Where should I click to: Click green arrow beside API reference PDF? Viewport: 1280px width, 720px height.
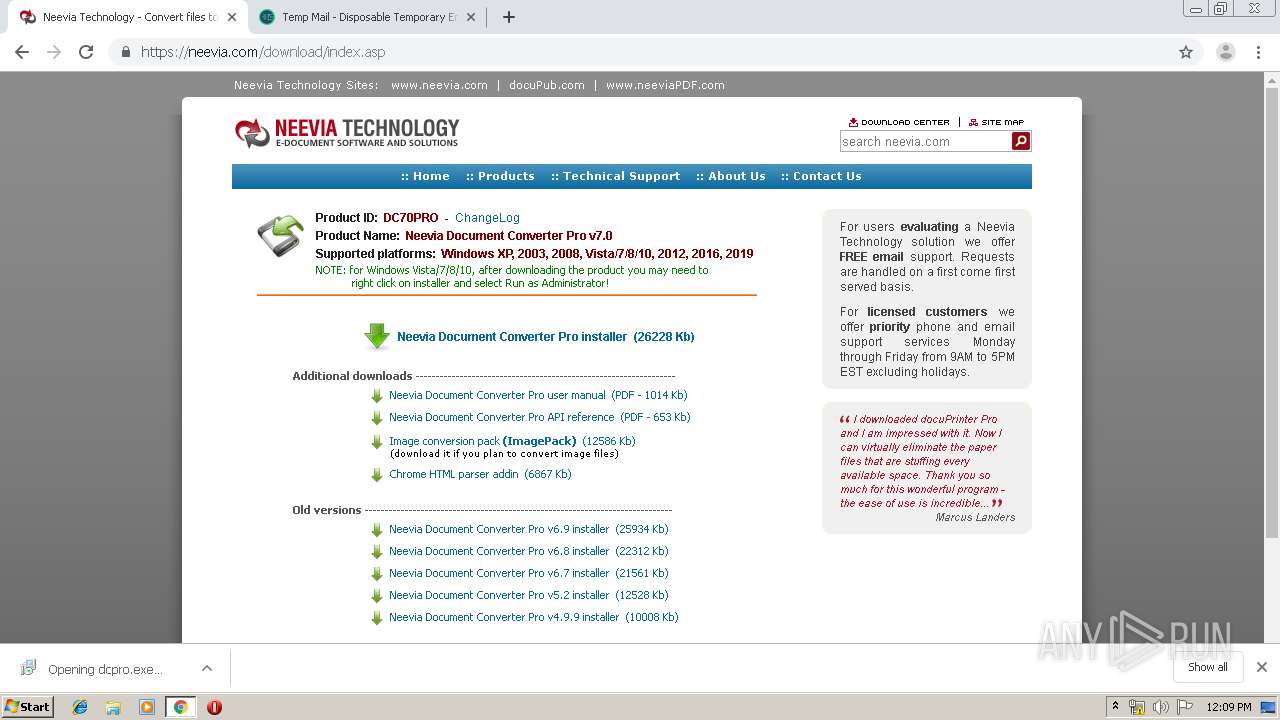tap(377, 418)
